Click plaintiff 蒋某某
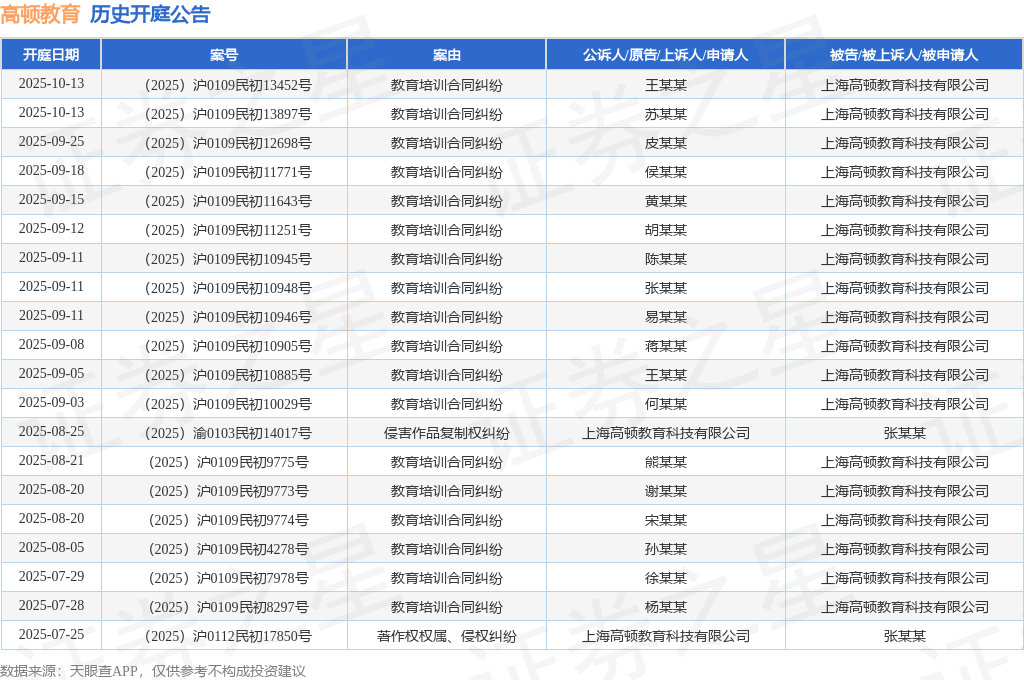1024x680 pixels. pyautogui.click(x=665, y=346)
